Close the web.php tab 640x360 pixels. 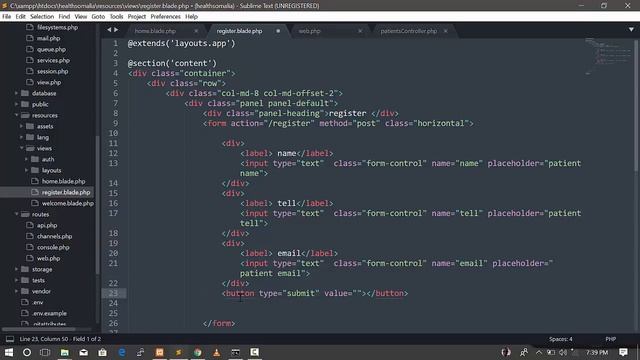360,31
